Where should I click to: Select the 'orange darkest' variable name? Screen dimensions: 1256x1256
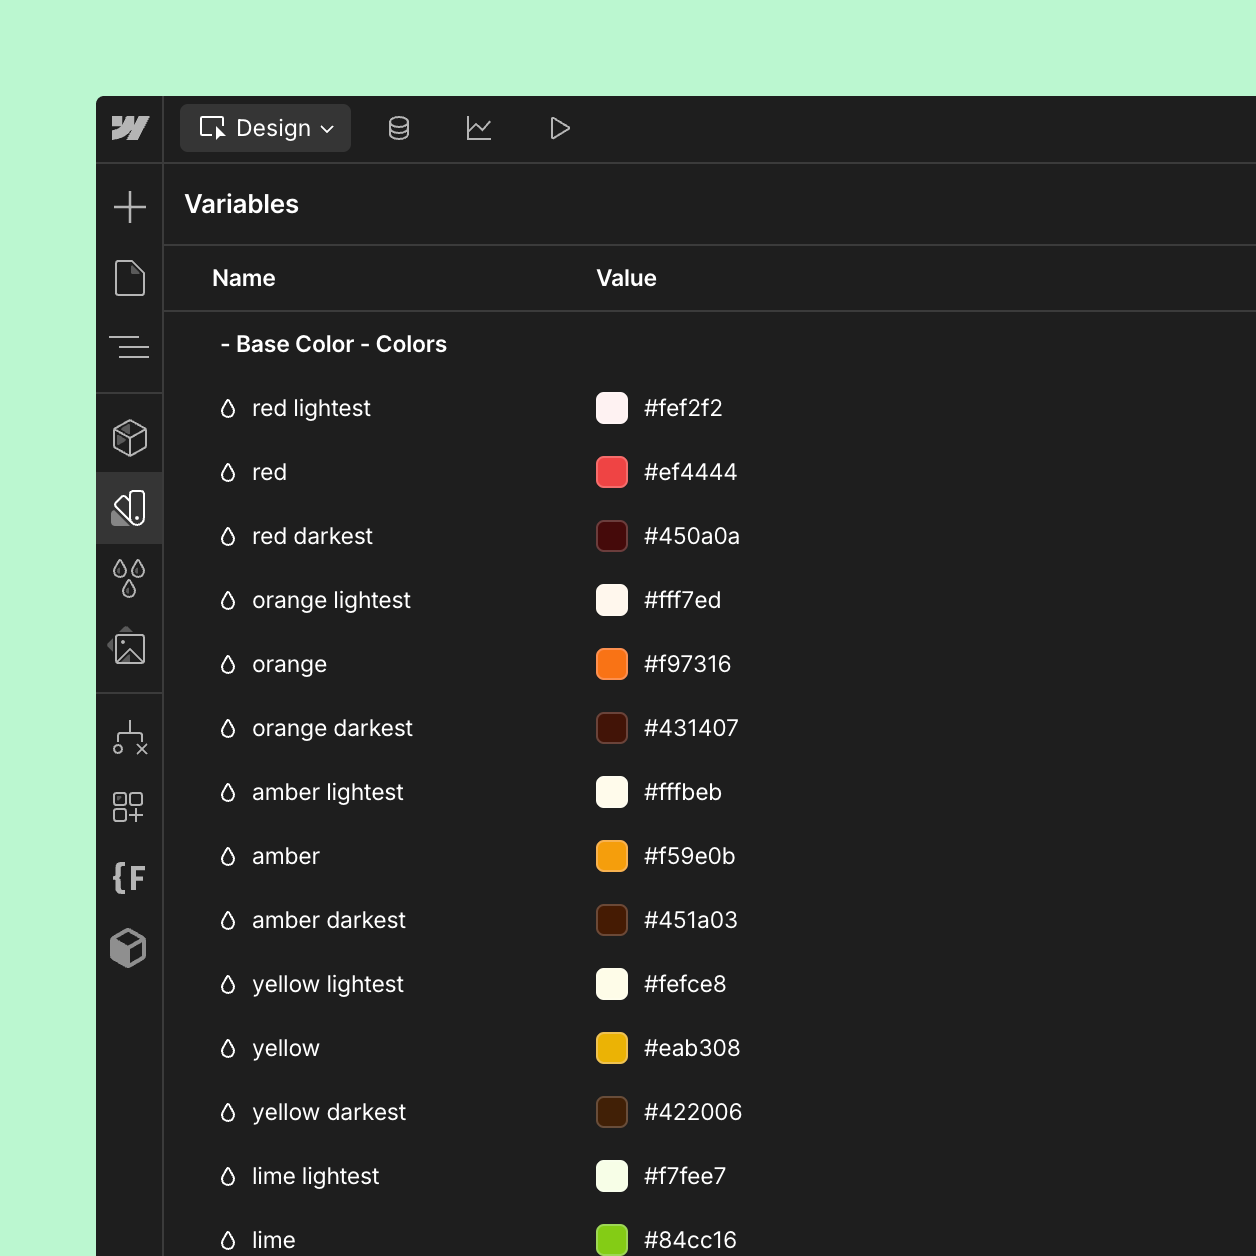[x=332, y=728]
